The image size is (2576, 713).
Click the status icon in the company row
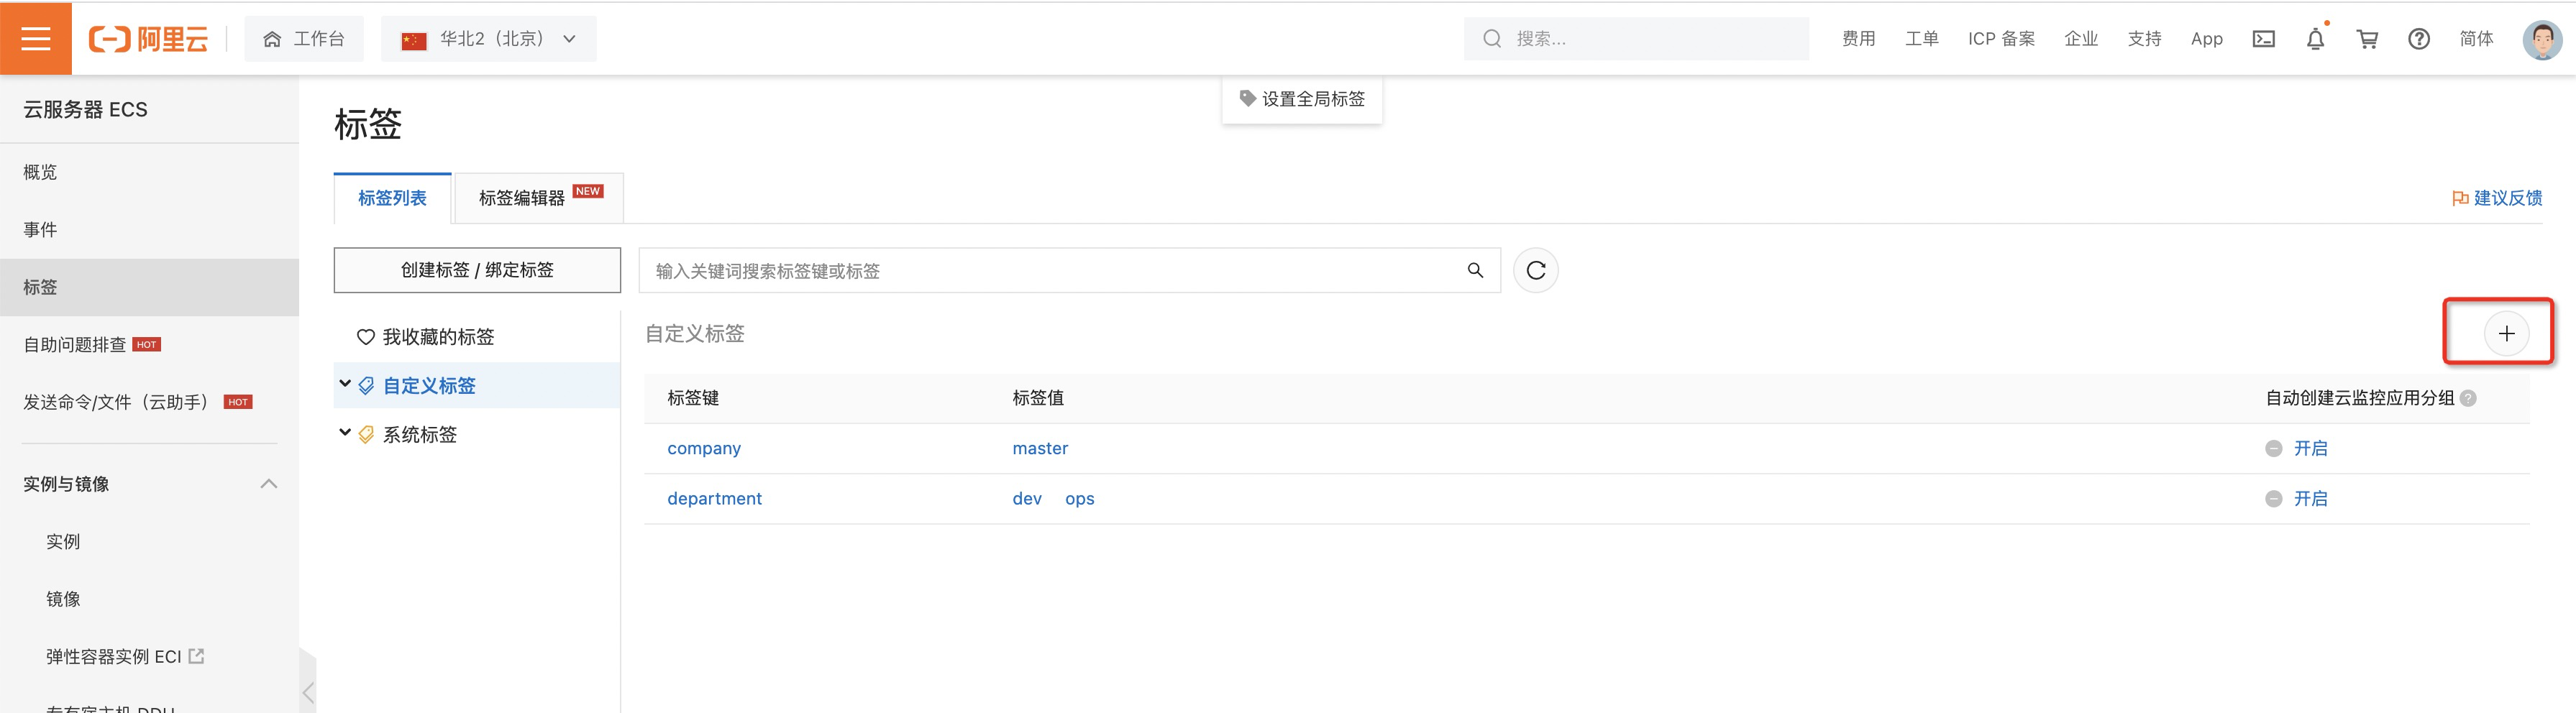(2274, 449)
